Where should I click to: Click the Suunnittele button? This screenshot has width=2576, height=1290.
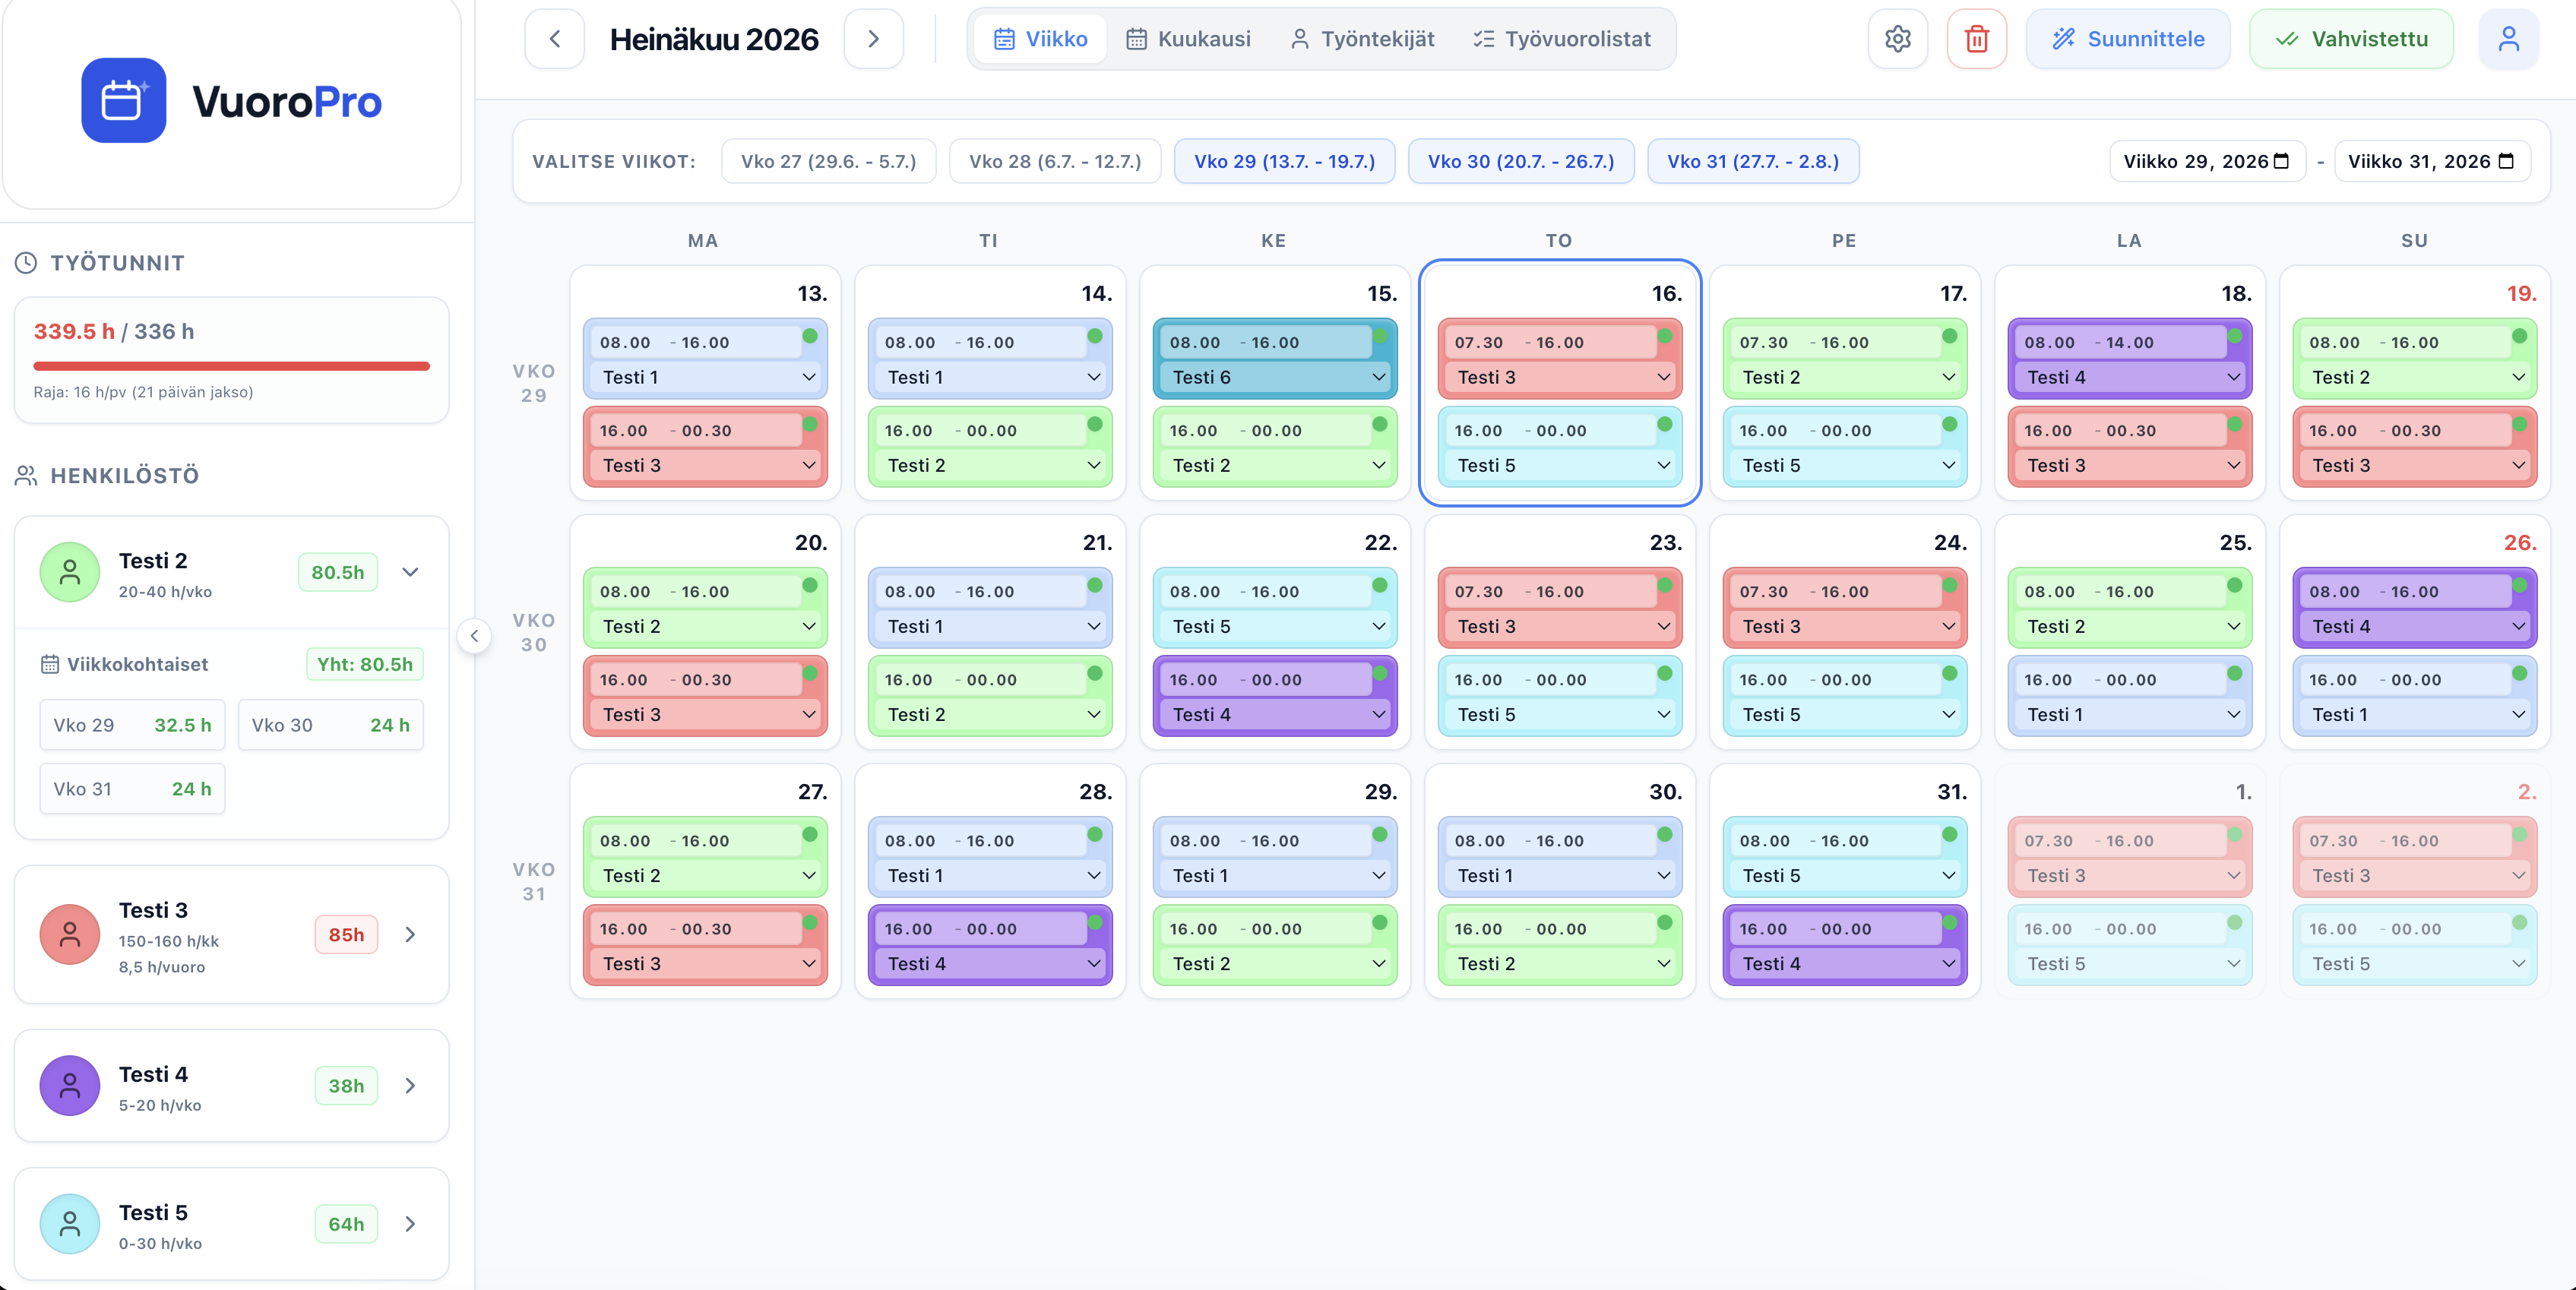[x=2127, y=39]
